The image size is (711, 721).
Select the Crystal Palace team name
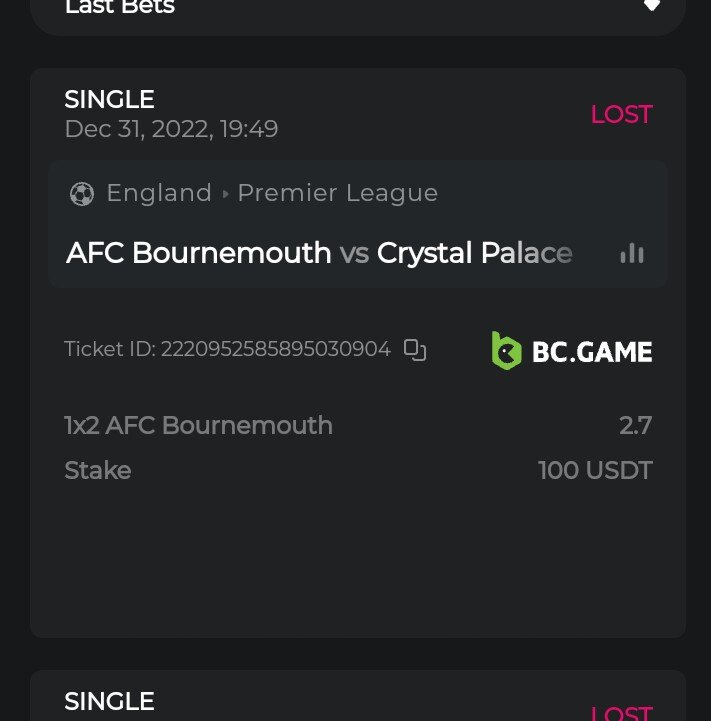(474, 253)
